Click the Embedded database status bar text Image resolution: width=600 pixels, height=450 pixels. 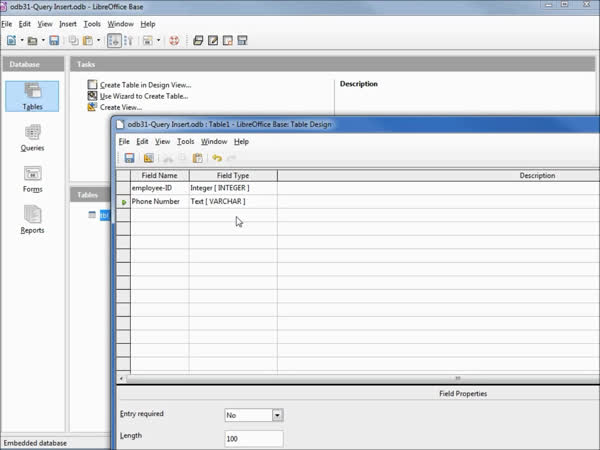(x=35, y=443)
